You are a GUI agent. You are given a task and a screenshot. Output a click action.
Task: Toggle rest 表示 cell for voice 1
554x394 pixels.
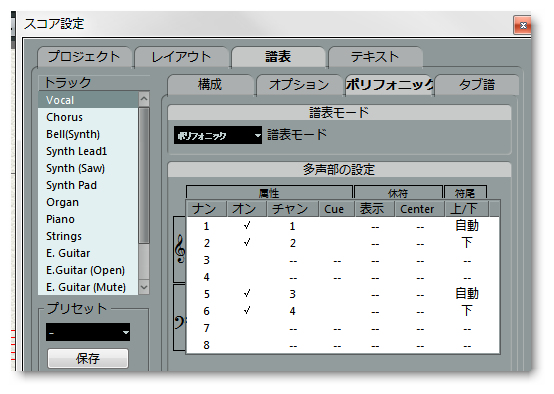click(375, 226)
